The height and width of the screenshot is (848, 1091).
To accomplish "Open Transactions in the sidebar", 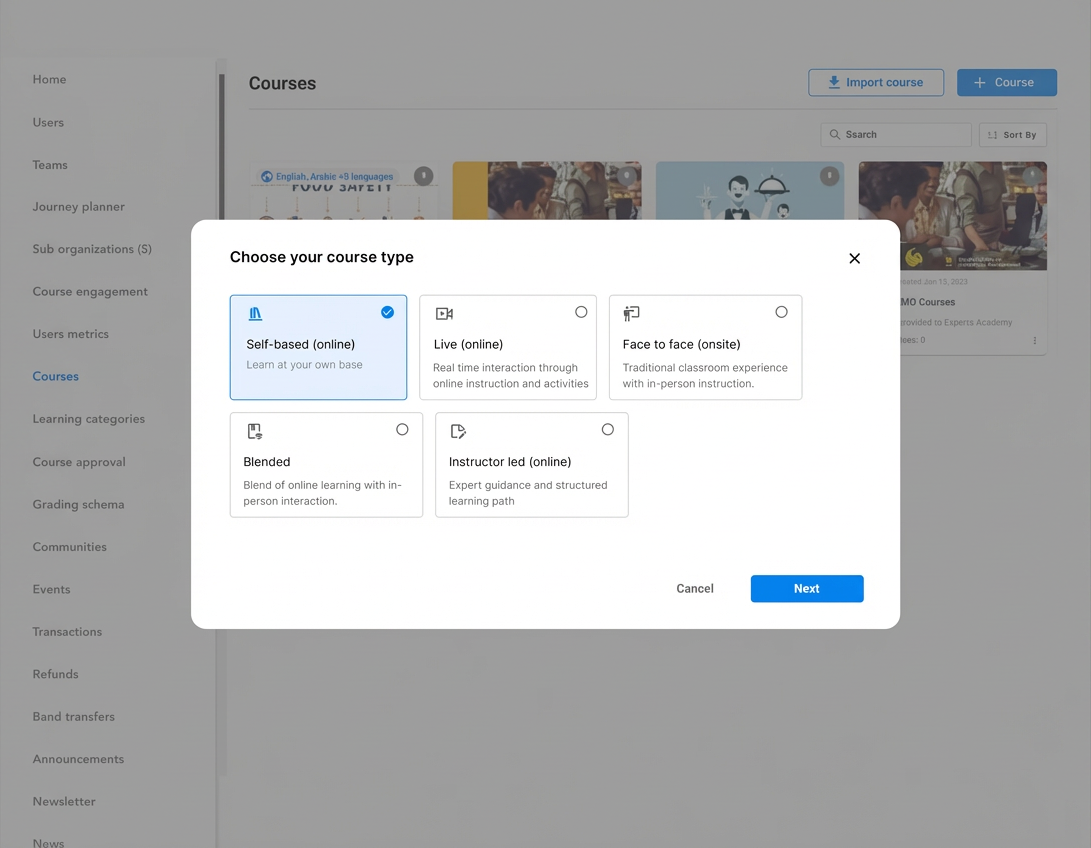I will [x=67, y=632].
